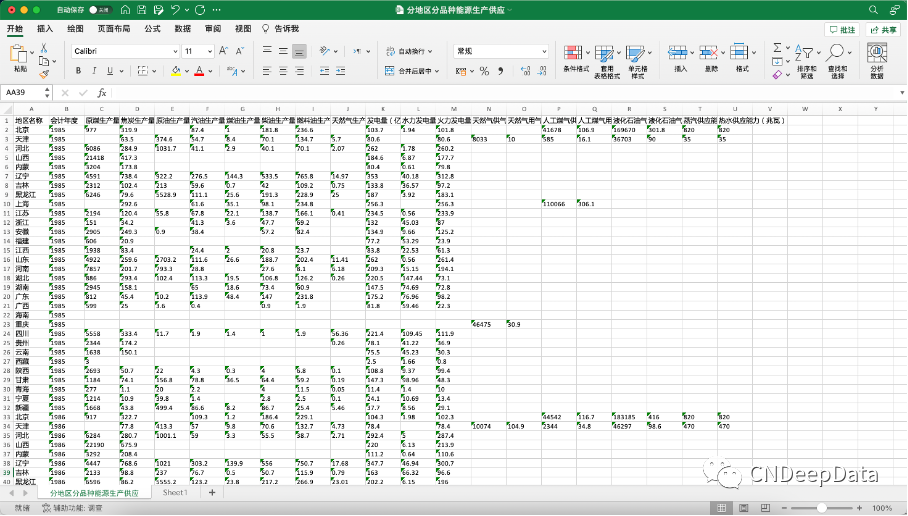Click the Search magnifier in title bar
Screen dimensions: 908x516
(873, 10)
